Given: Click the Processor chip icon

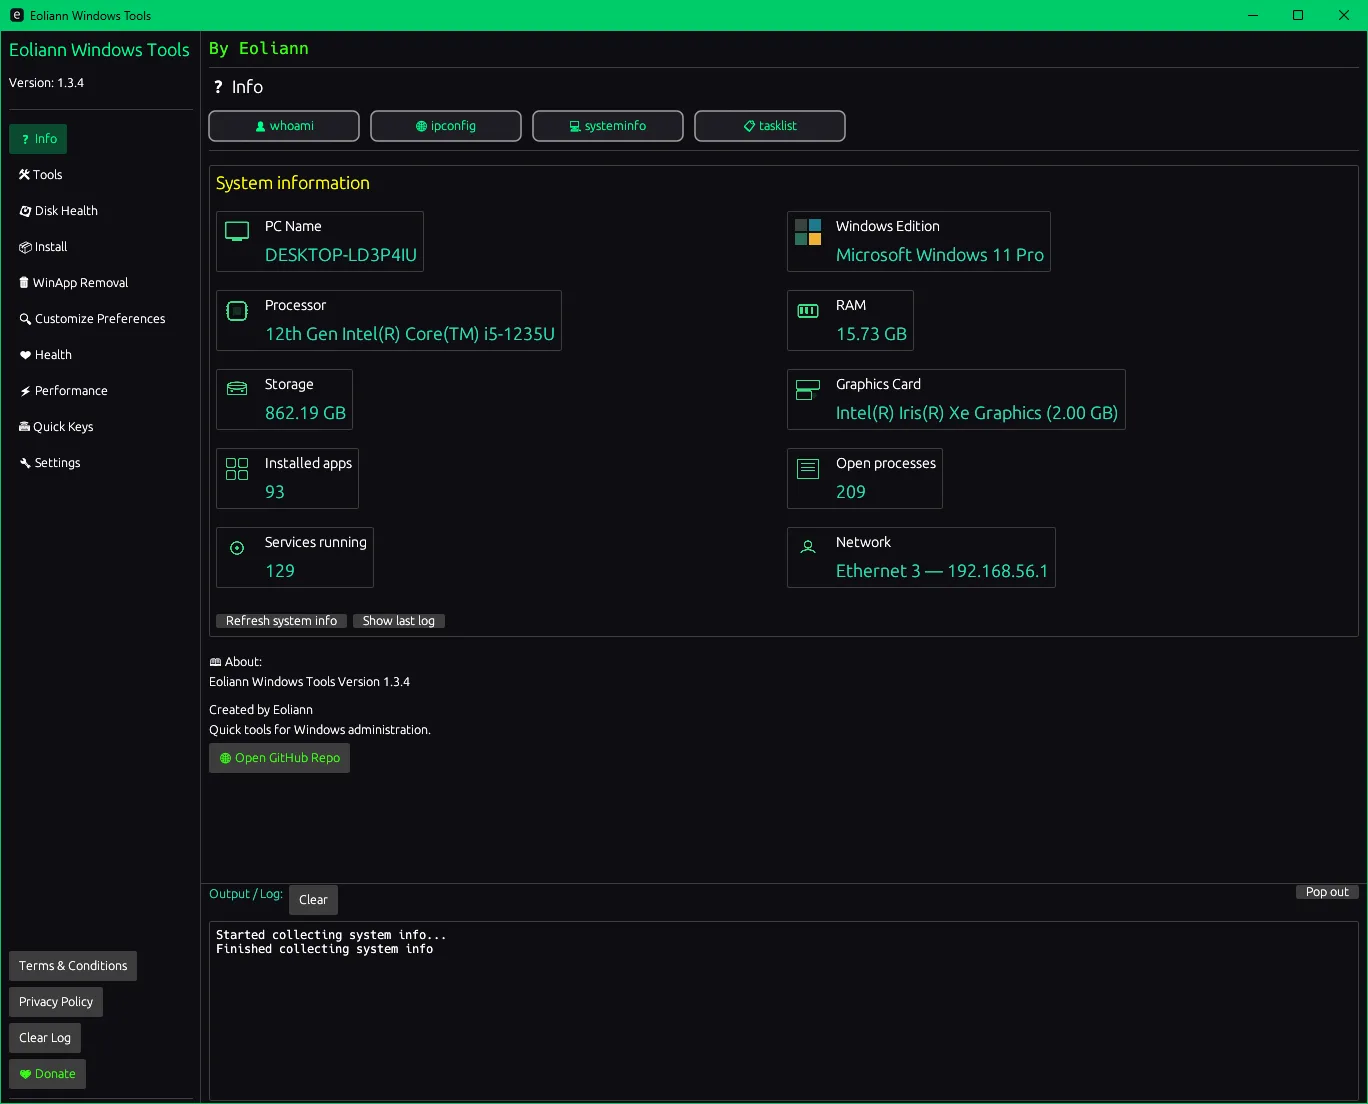Looking at the screenshot, I should (x=237, y=311).
